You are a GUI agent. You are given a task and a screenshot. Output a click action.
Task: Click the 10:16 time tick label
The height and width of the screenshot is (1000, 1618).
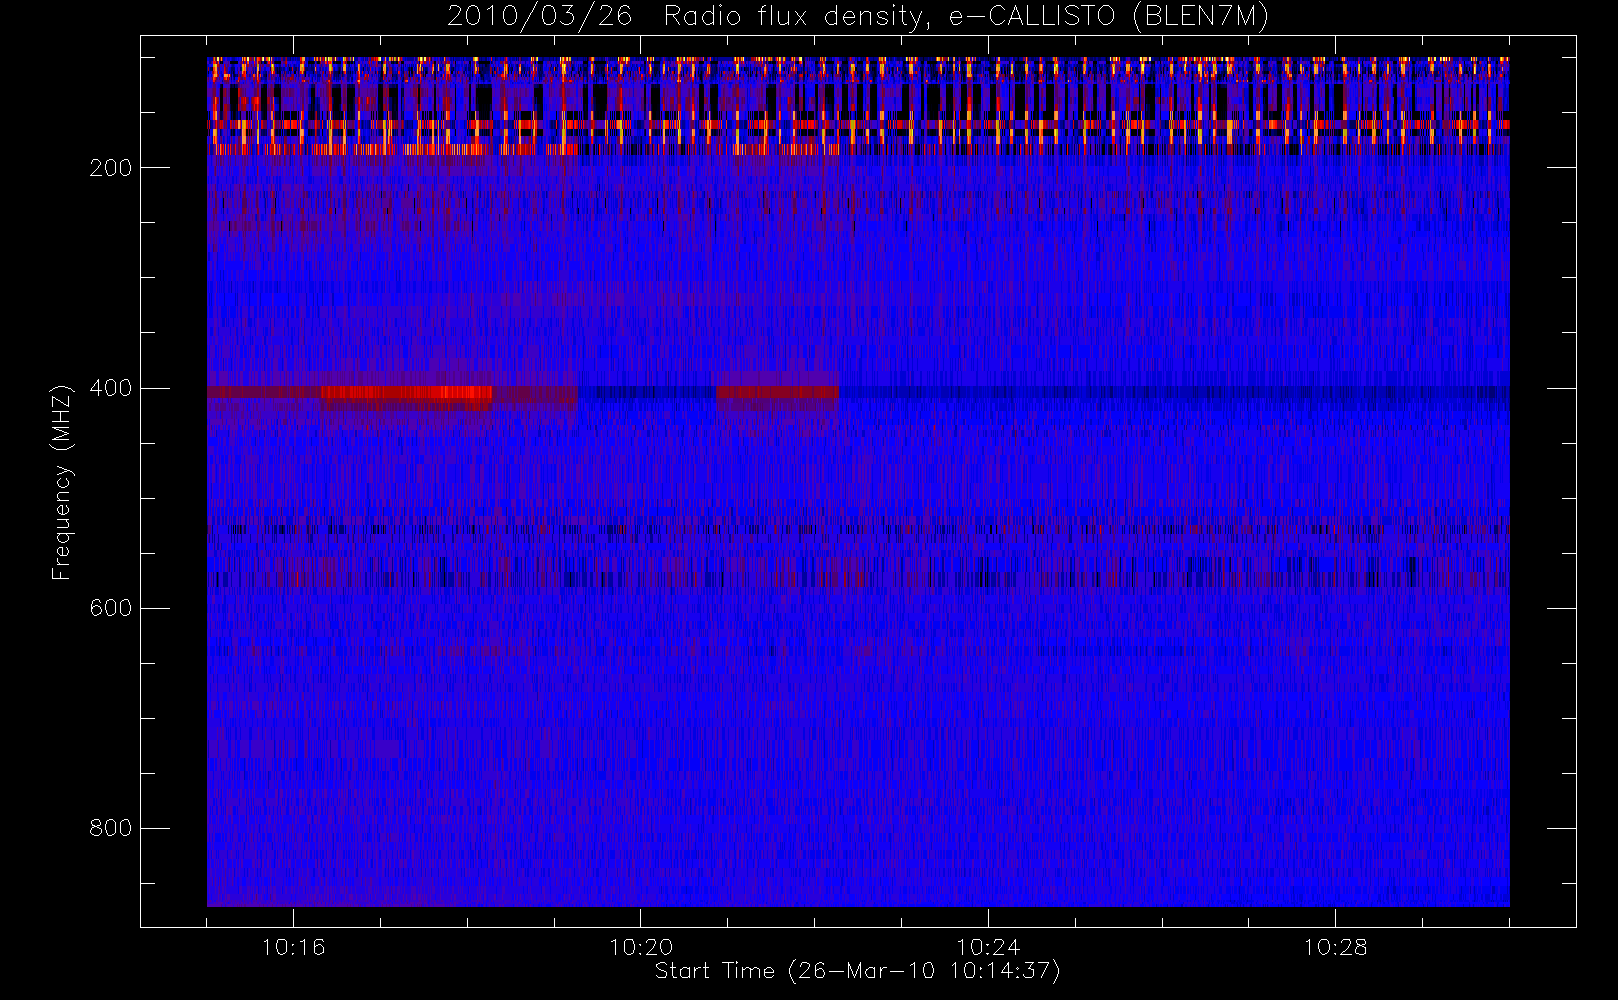point(293,947)
